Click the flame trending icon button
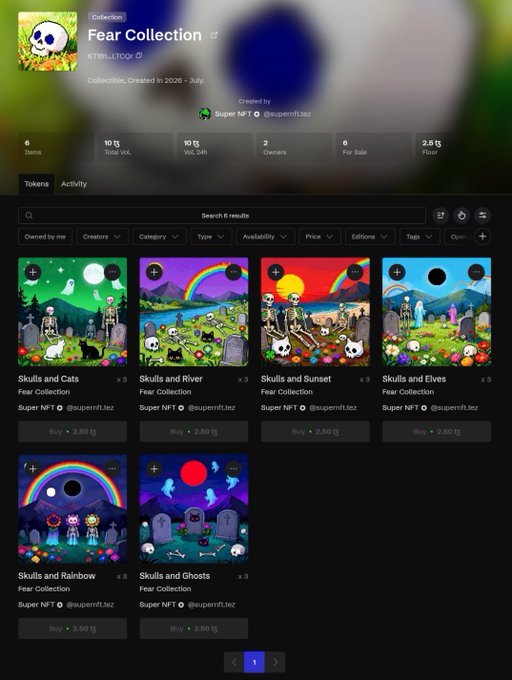This screenshot has width=512, height=680. pyautogui.click(x=462, y=215)
